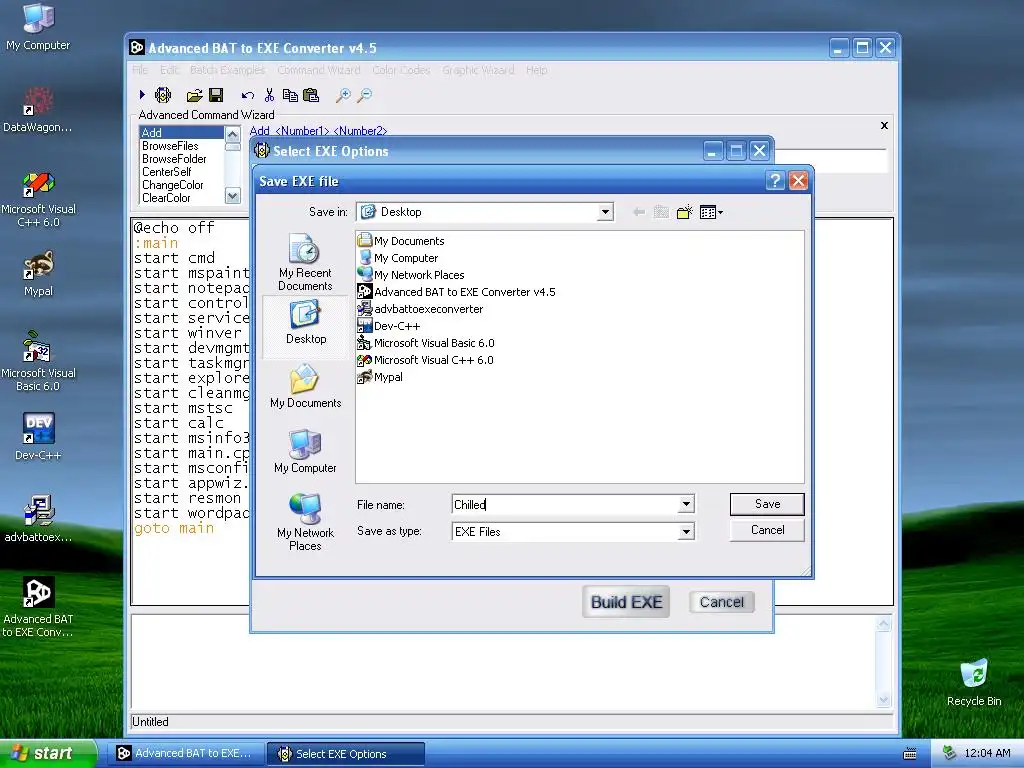
Task: Open My Network Places in places bar
Action: click(305, 522)
